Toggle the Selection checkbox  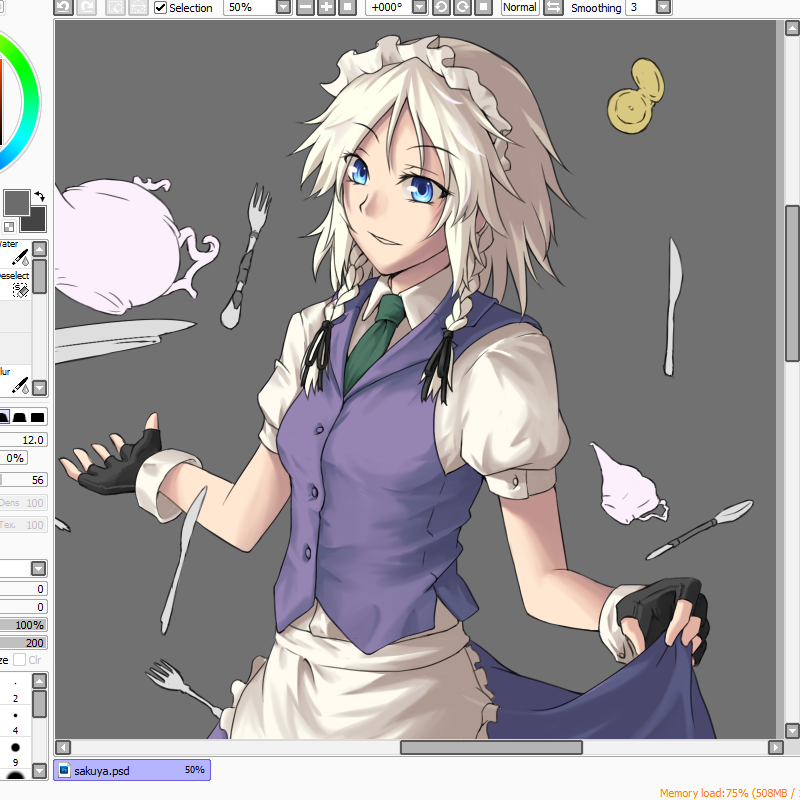pyautogui.click(x=160, y=8)
